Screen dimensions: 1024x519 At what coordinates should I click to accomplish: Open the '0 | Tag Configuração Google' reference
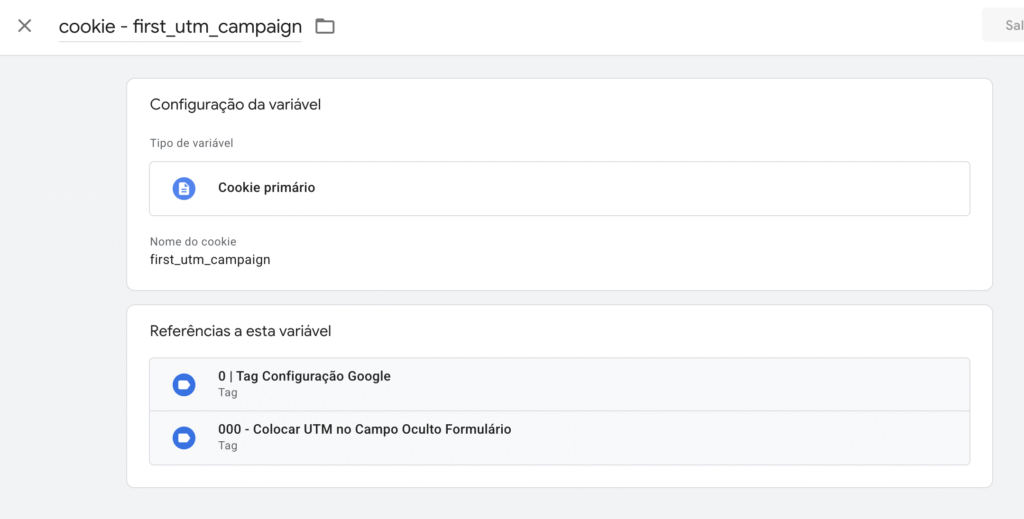pos(304,376)
